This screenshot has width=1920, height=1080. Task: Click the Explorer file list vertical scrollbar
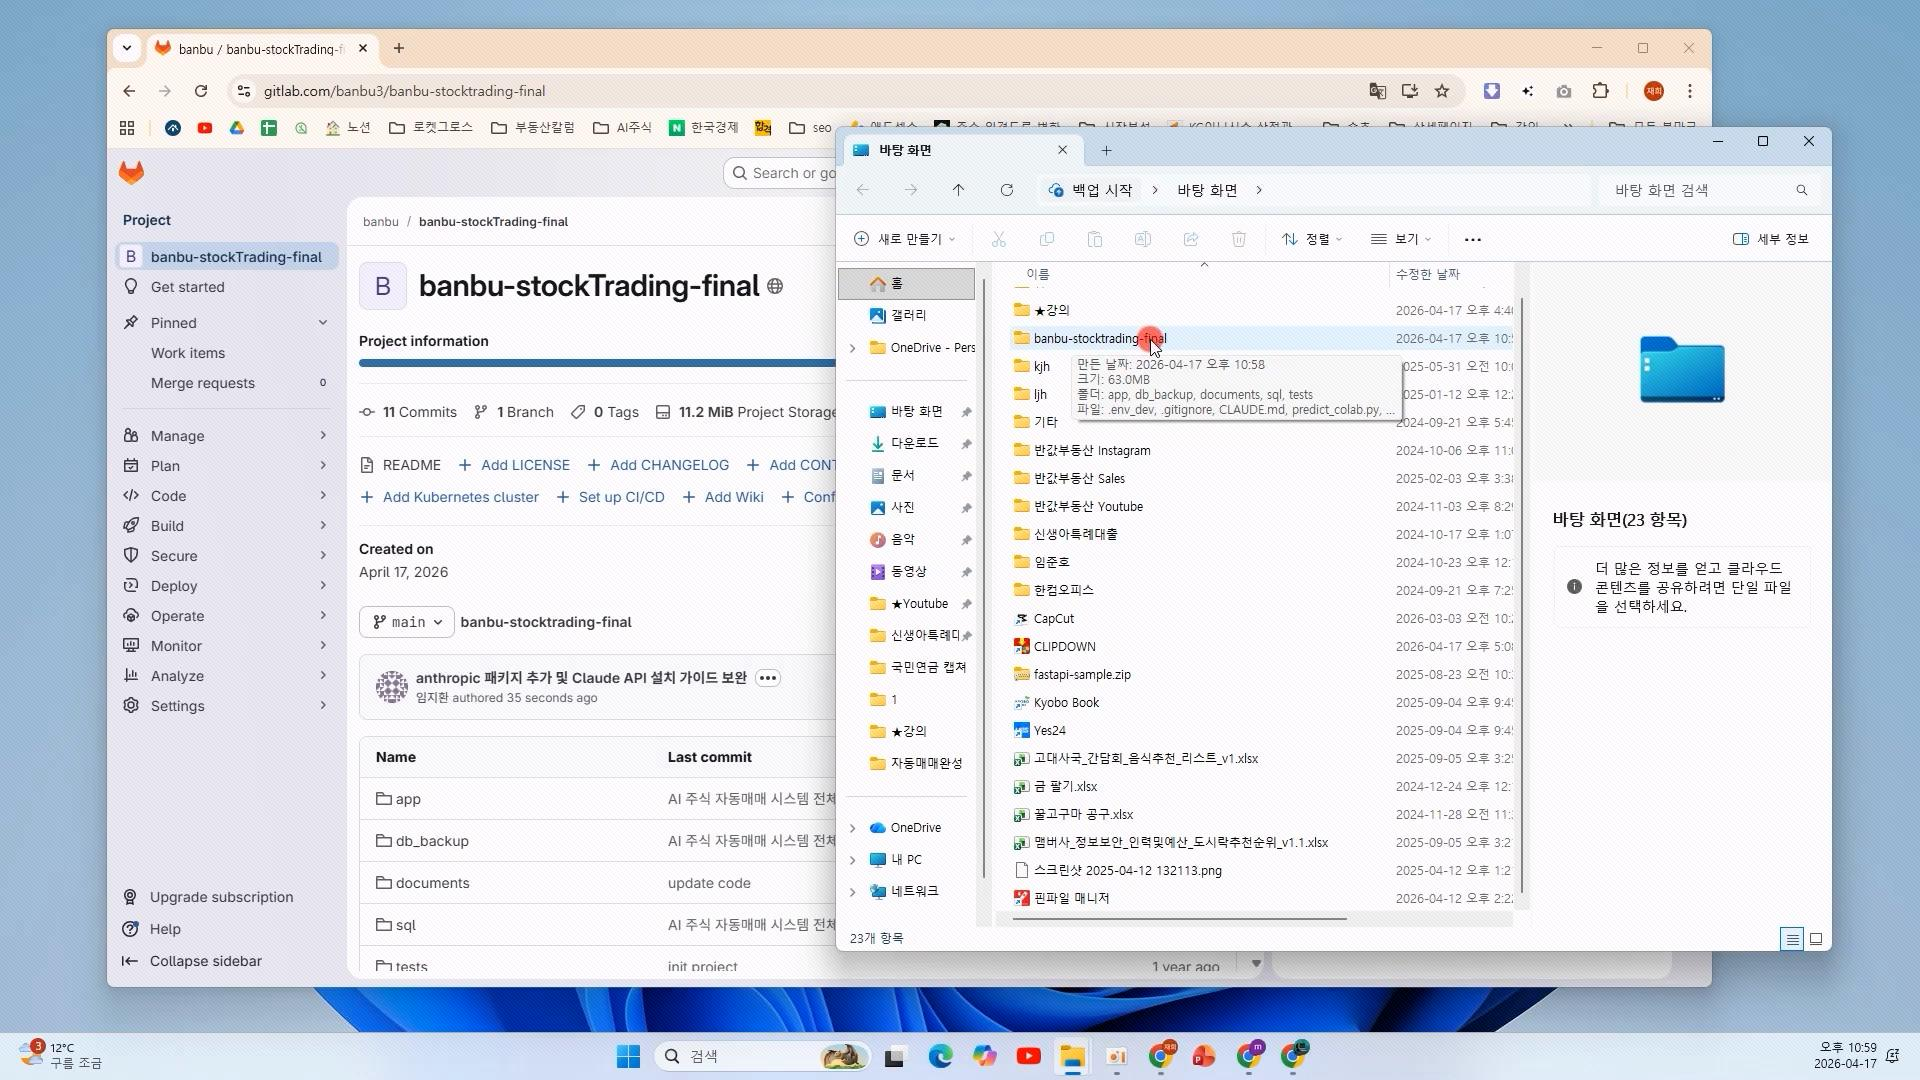click(1521, 595)
